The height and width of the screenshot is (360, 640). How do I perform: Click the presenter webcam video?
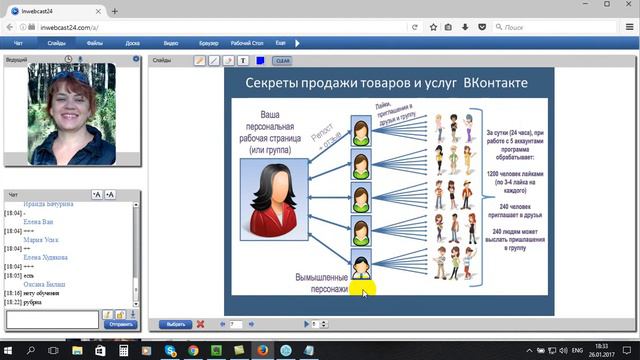pyautogui.click(x=72, y=114)
